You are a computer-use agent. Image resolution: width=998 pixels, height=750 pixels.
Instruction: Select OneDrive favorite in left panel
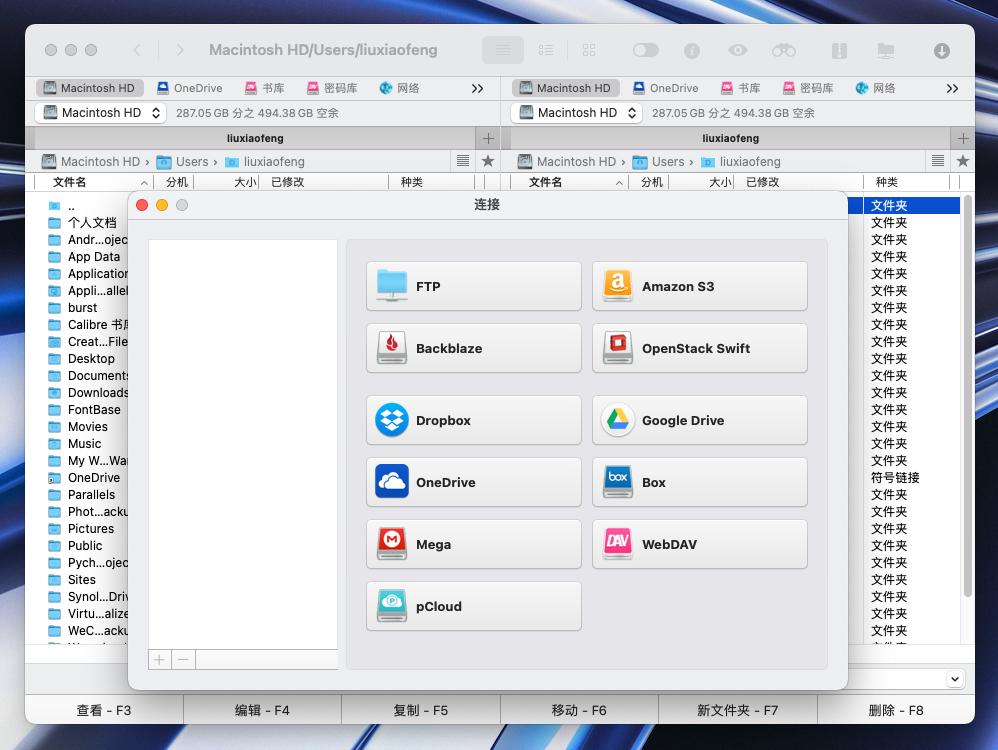[190, 88]
